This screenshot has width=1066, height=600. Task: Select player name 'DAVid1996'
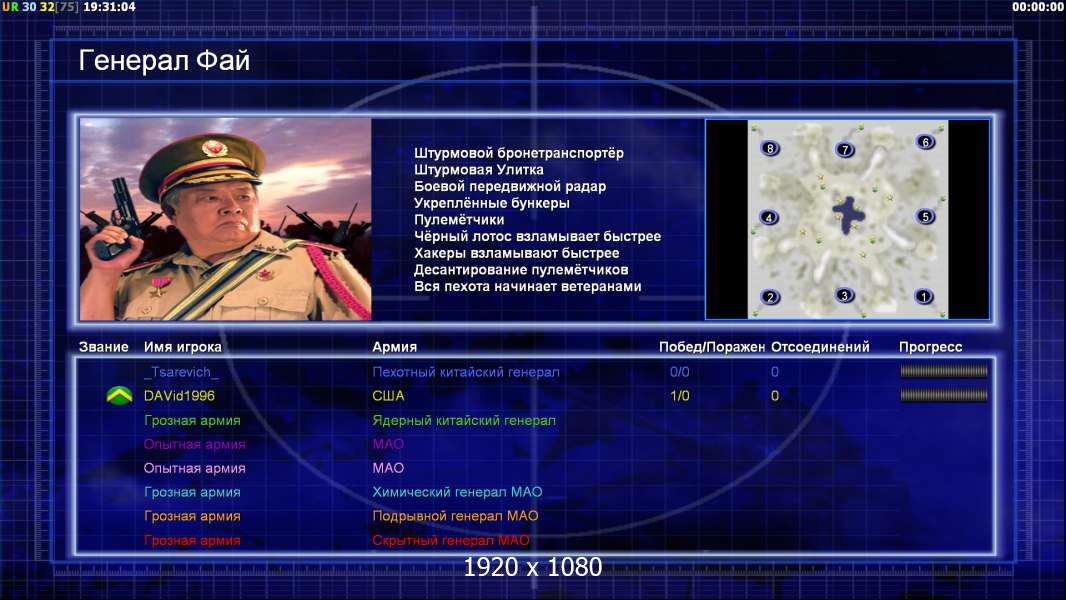coord(179,395)
